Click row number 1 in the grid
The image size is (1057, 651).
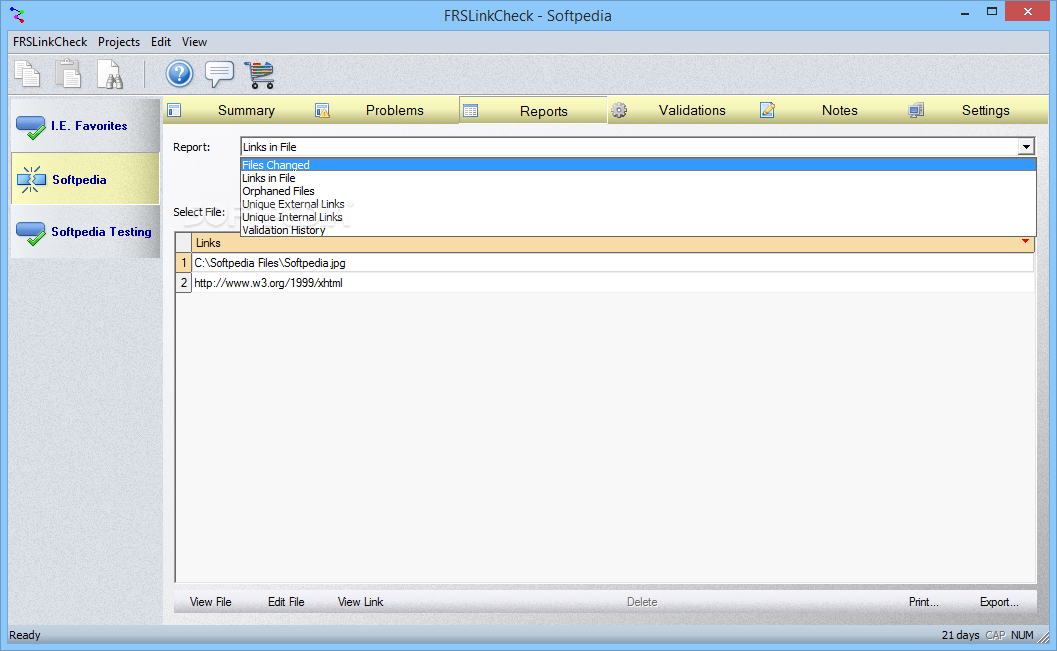pyautogui.click(x=183, y=263)
